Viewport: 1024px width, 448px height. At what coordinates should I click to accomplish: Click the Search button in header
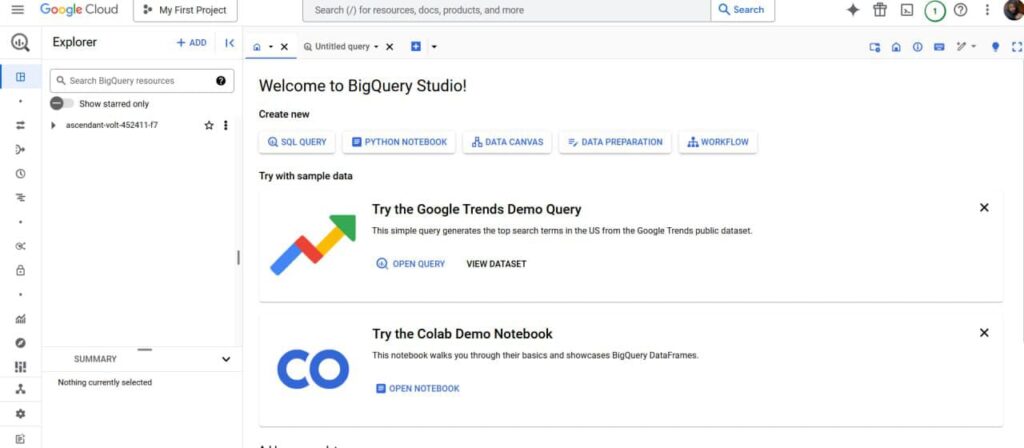tap(743, 10)
